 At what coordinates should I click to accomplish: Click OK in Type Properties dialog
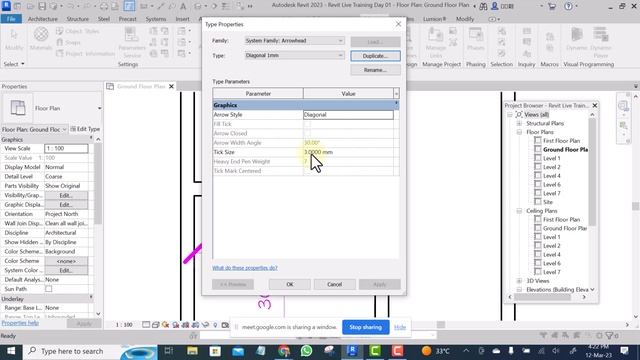(x=289, y=284)
